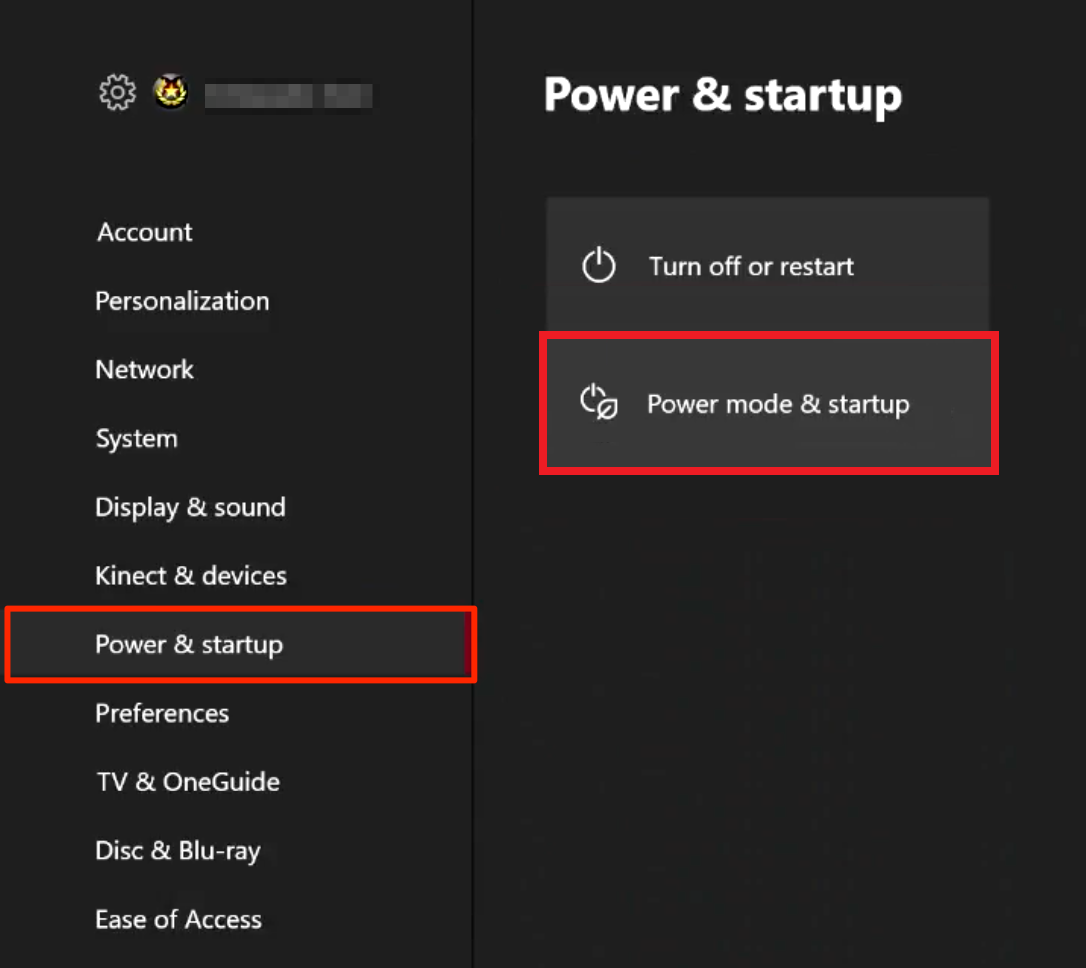Viewport: 1086px width, 968px height.
Task: Open Kinect & devices settings
Action: [x=191, y=576]
